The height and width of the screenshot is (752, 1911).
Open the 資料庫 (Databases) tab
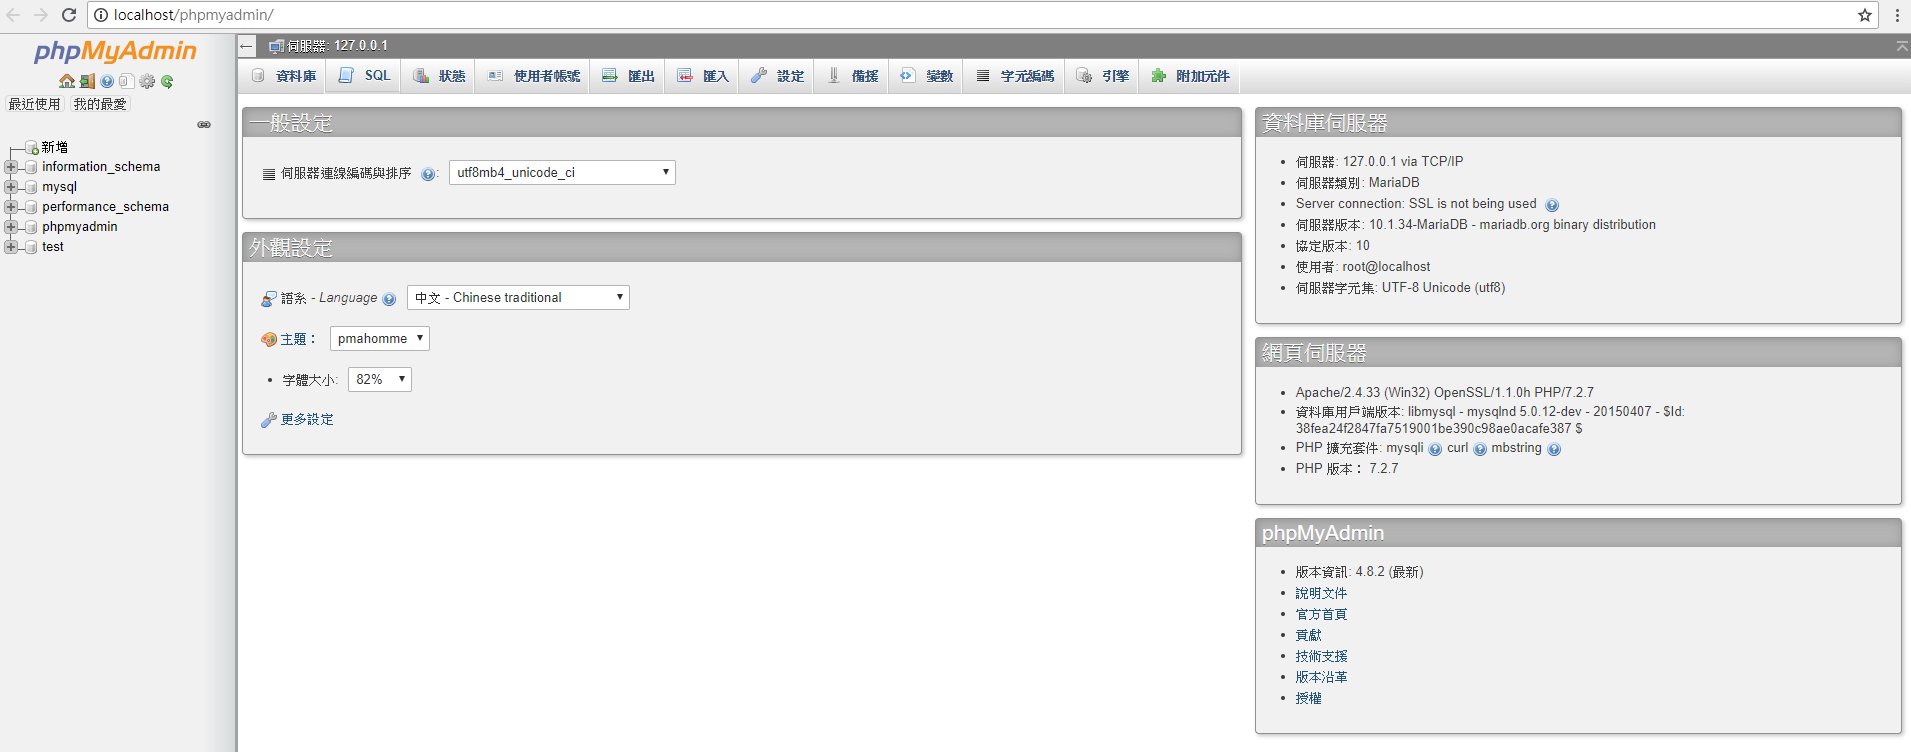(x=283, y=76)
